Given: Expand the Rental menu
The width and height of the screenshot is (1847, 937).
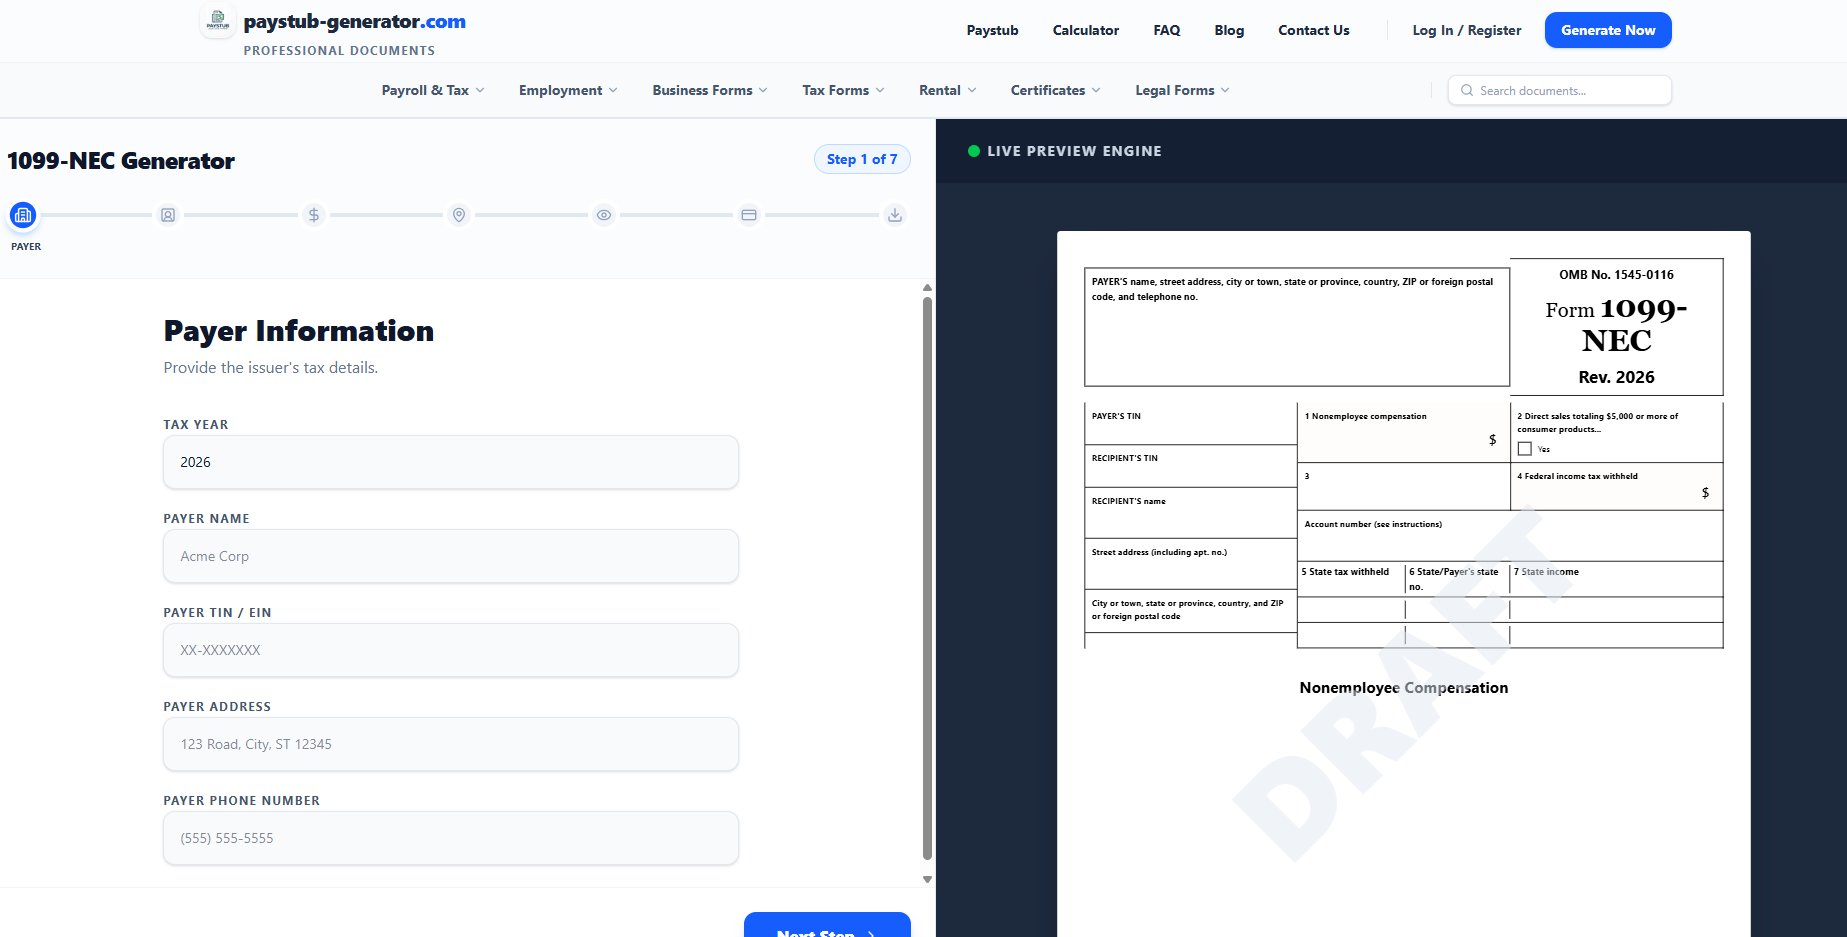Looking at the screenshot, I should tap(948, 90).
